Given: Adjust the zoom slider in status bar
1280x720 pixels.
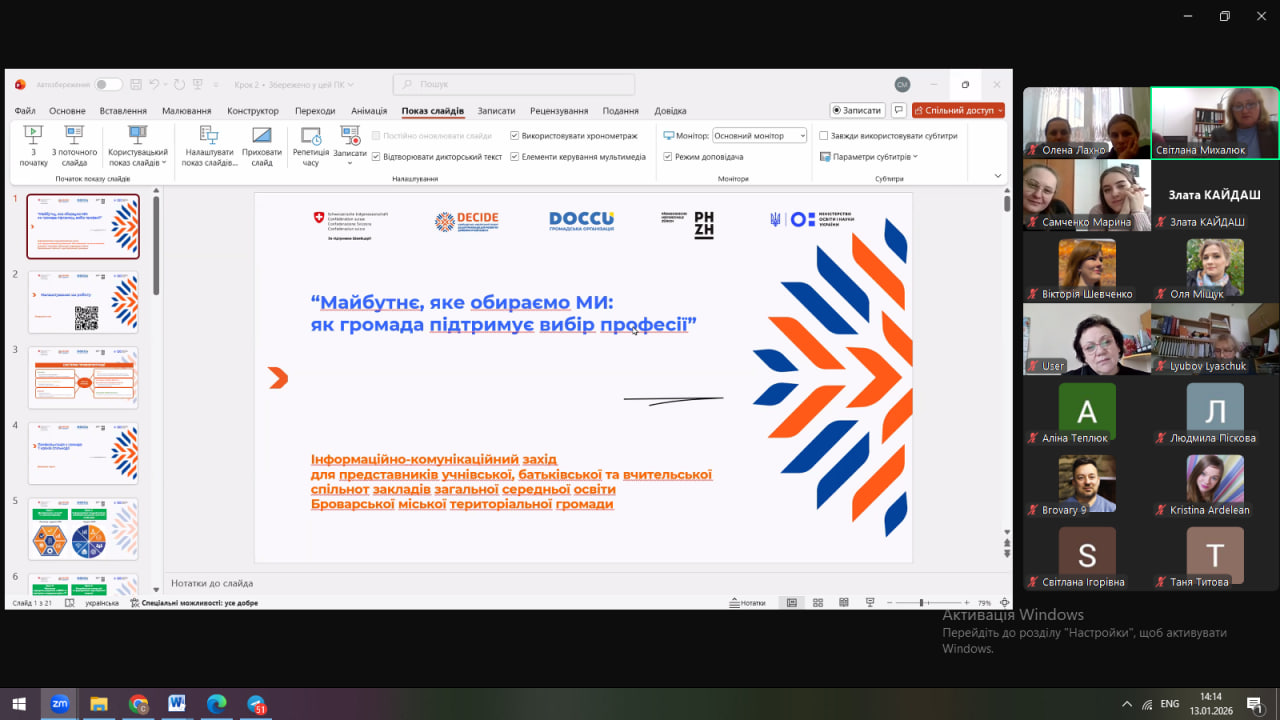Looking at the screenshot, I should pos(921,603).
